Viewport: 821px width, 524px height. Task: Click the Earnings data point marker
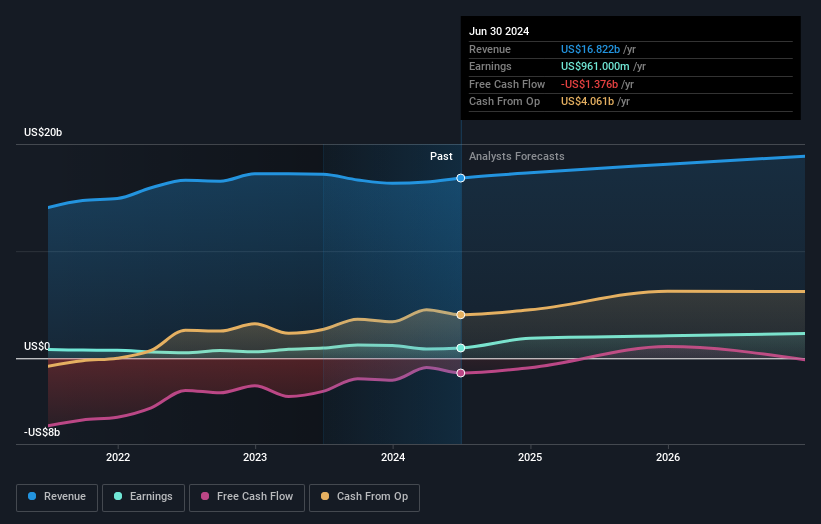[461, 348]
